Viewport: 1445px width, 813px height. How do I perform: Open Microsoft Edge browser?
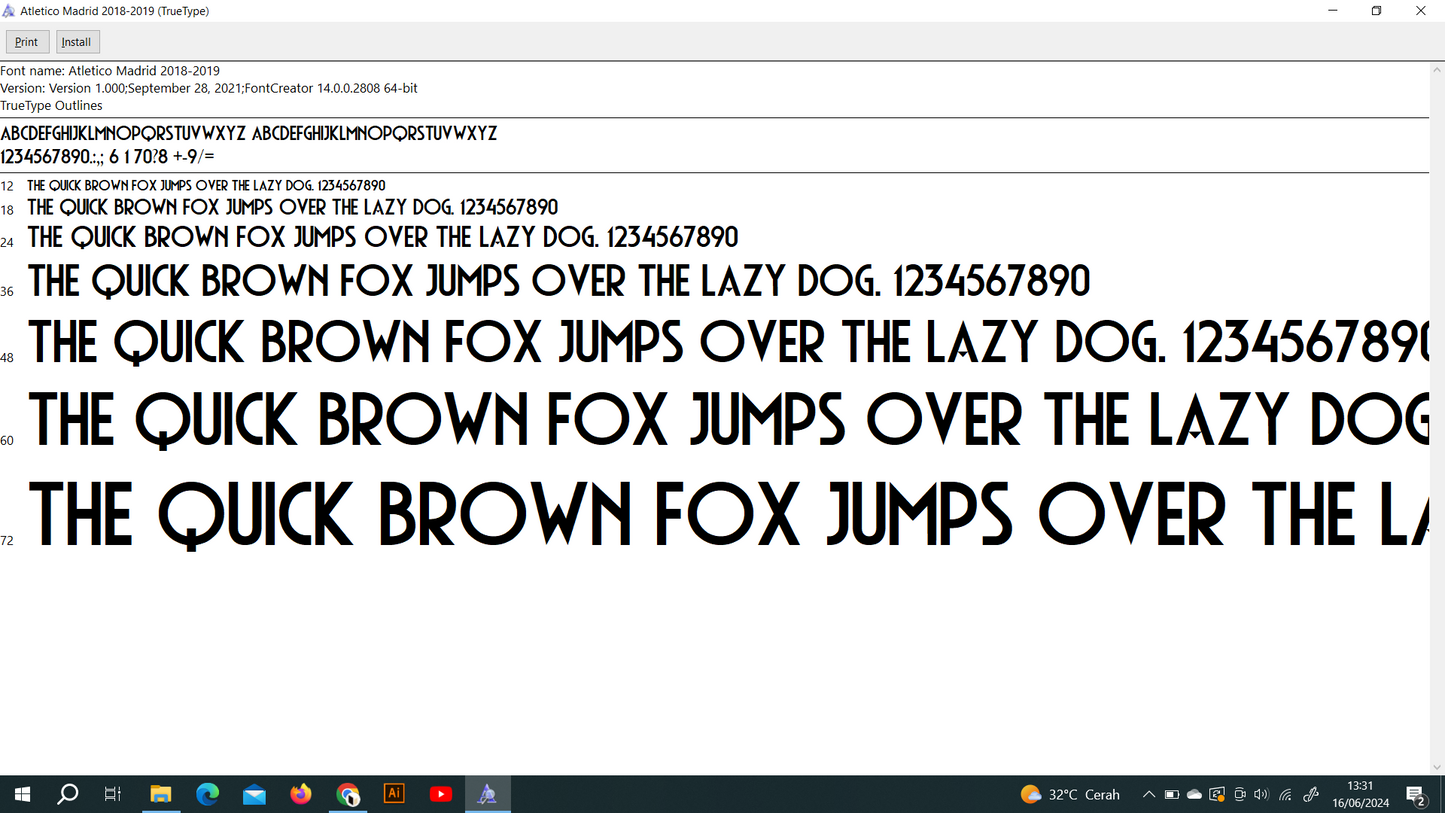click(207, 794)
